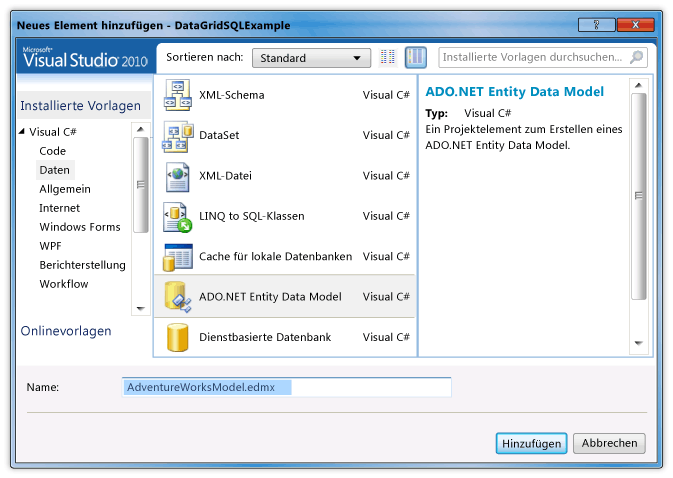Screen dimensions: 673x478
Task: Select the DataSet template icon
Action: [178, 136]
